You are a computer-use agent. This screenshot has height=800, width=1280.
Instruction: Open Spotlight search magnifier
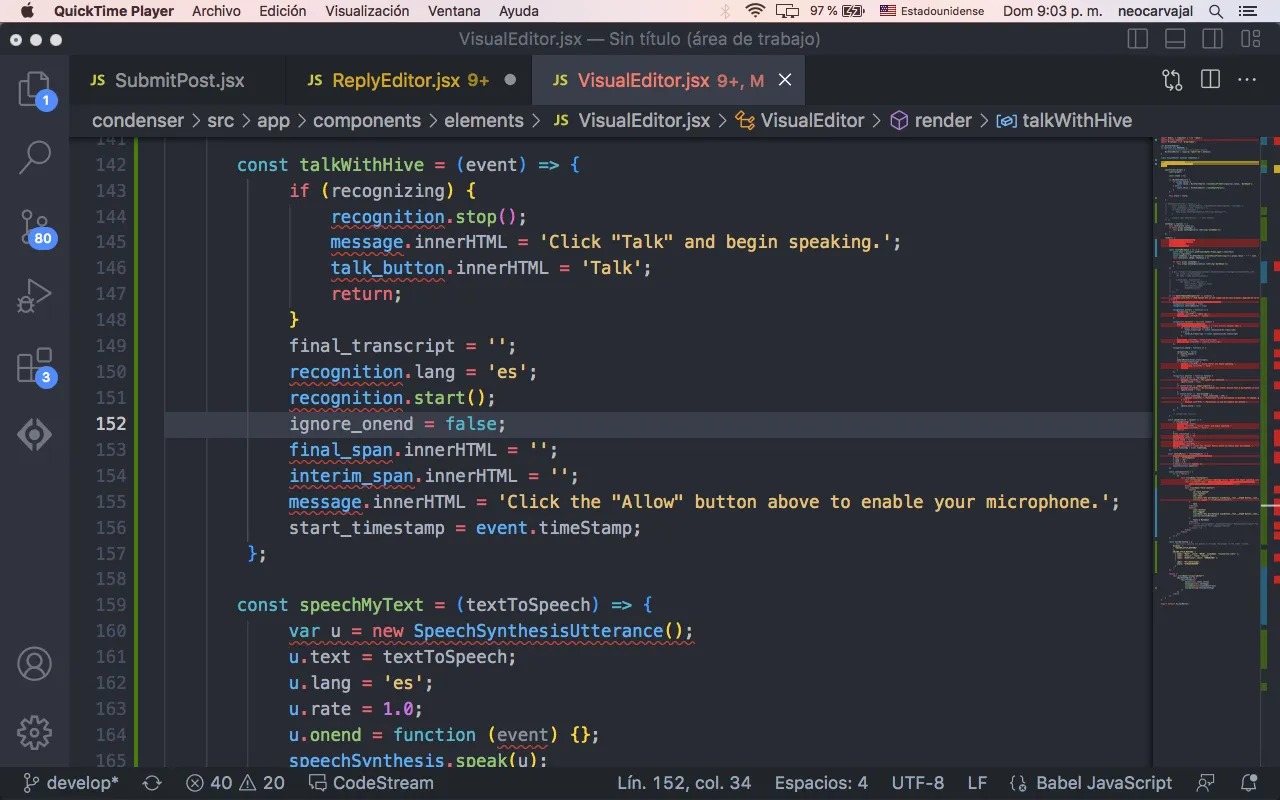pyautogui.click(x=1216, y=11)
